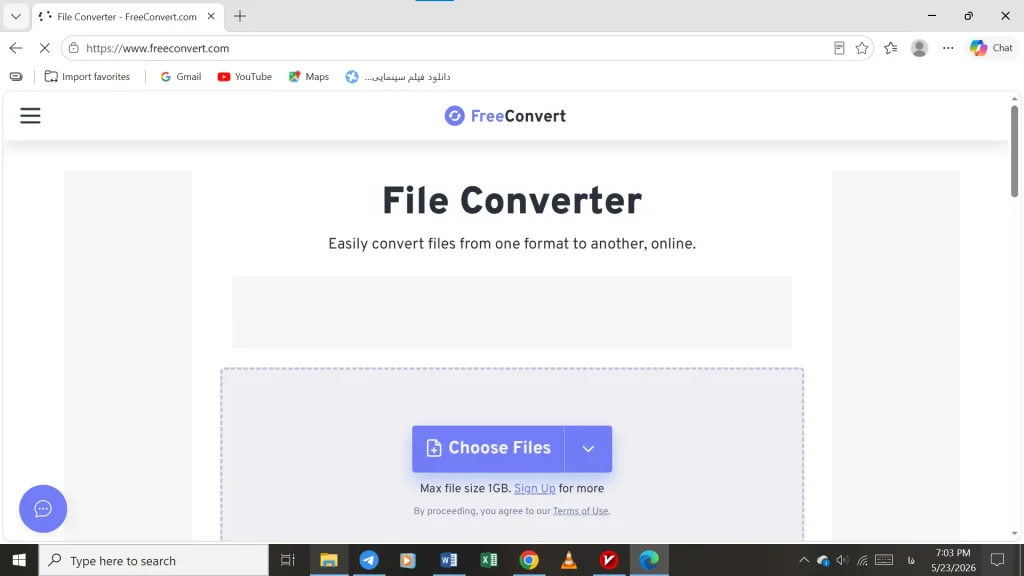Open the live chat bubble icon
The image size is (1024, 576).
(43, 509)
